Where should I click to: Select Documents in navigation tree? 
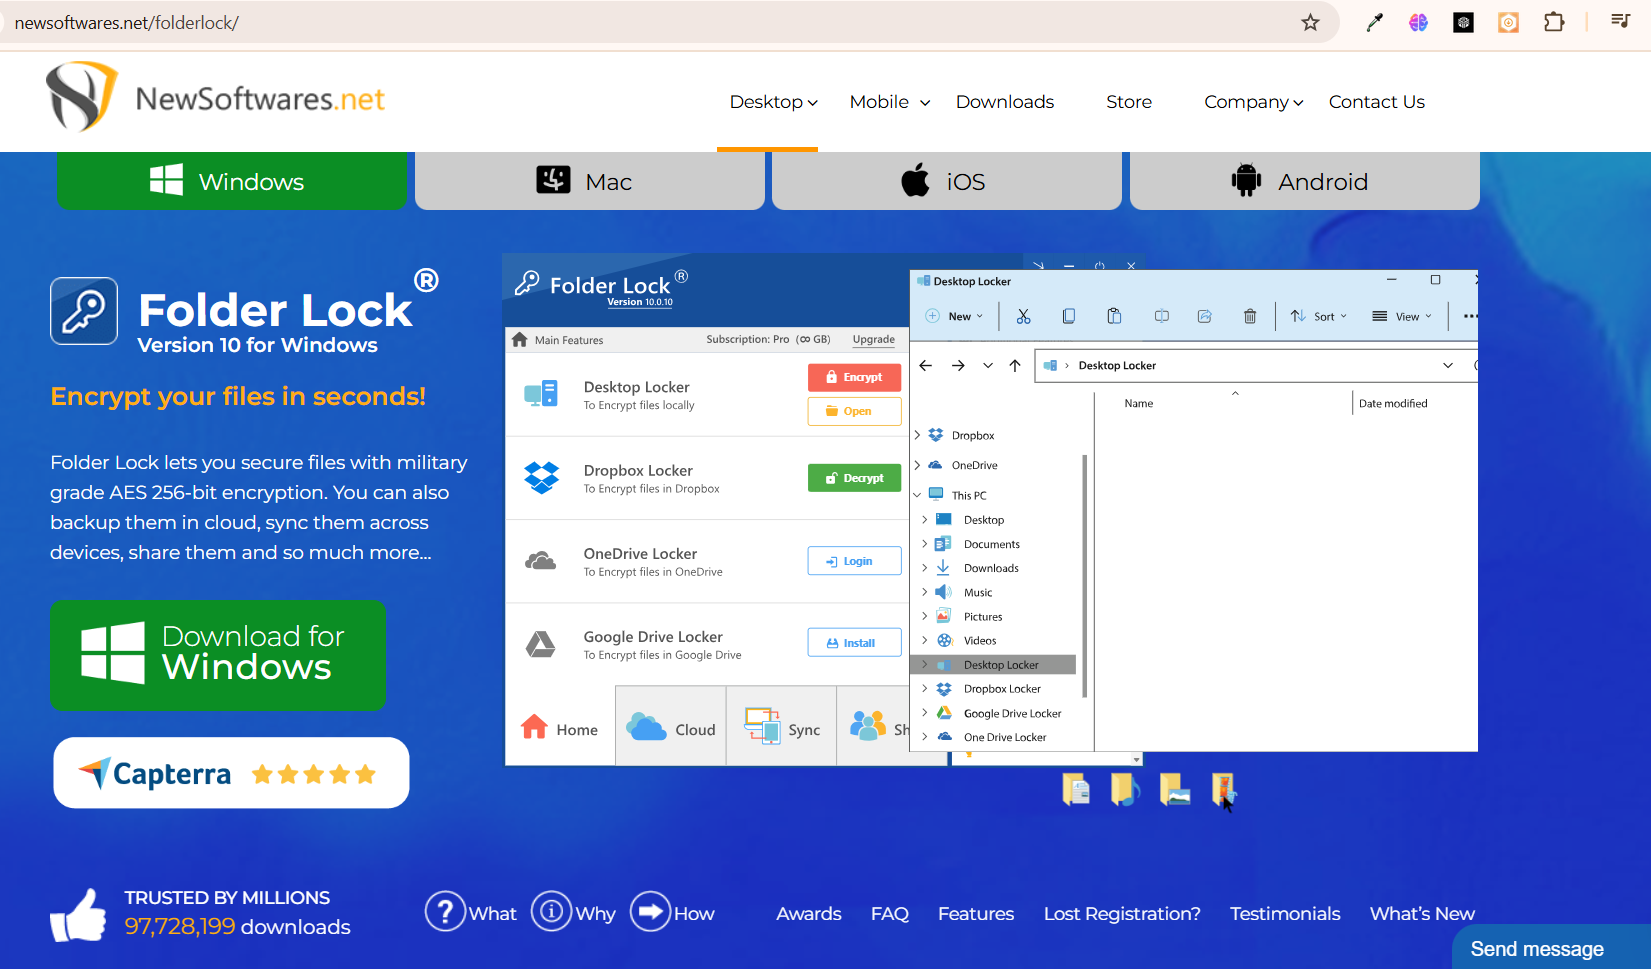(992, 544)
